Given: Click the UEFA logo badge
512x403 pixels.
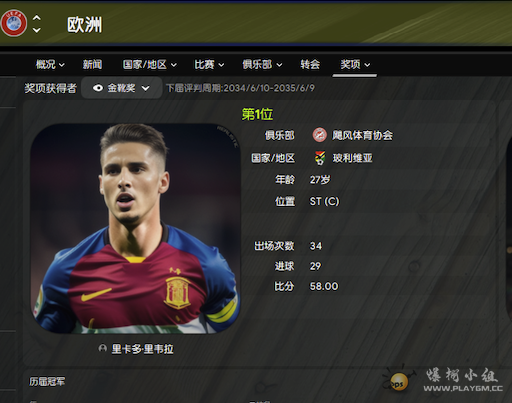Looking at the screenshot, I should (13, 23).
